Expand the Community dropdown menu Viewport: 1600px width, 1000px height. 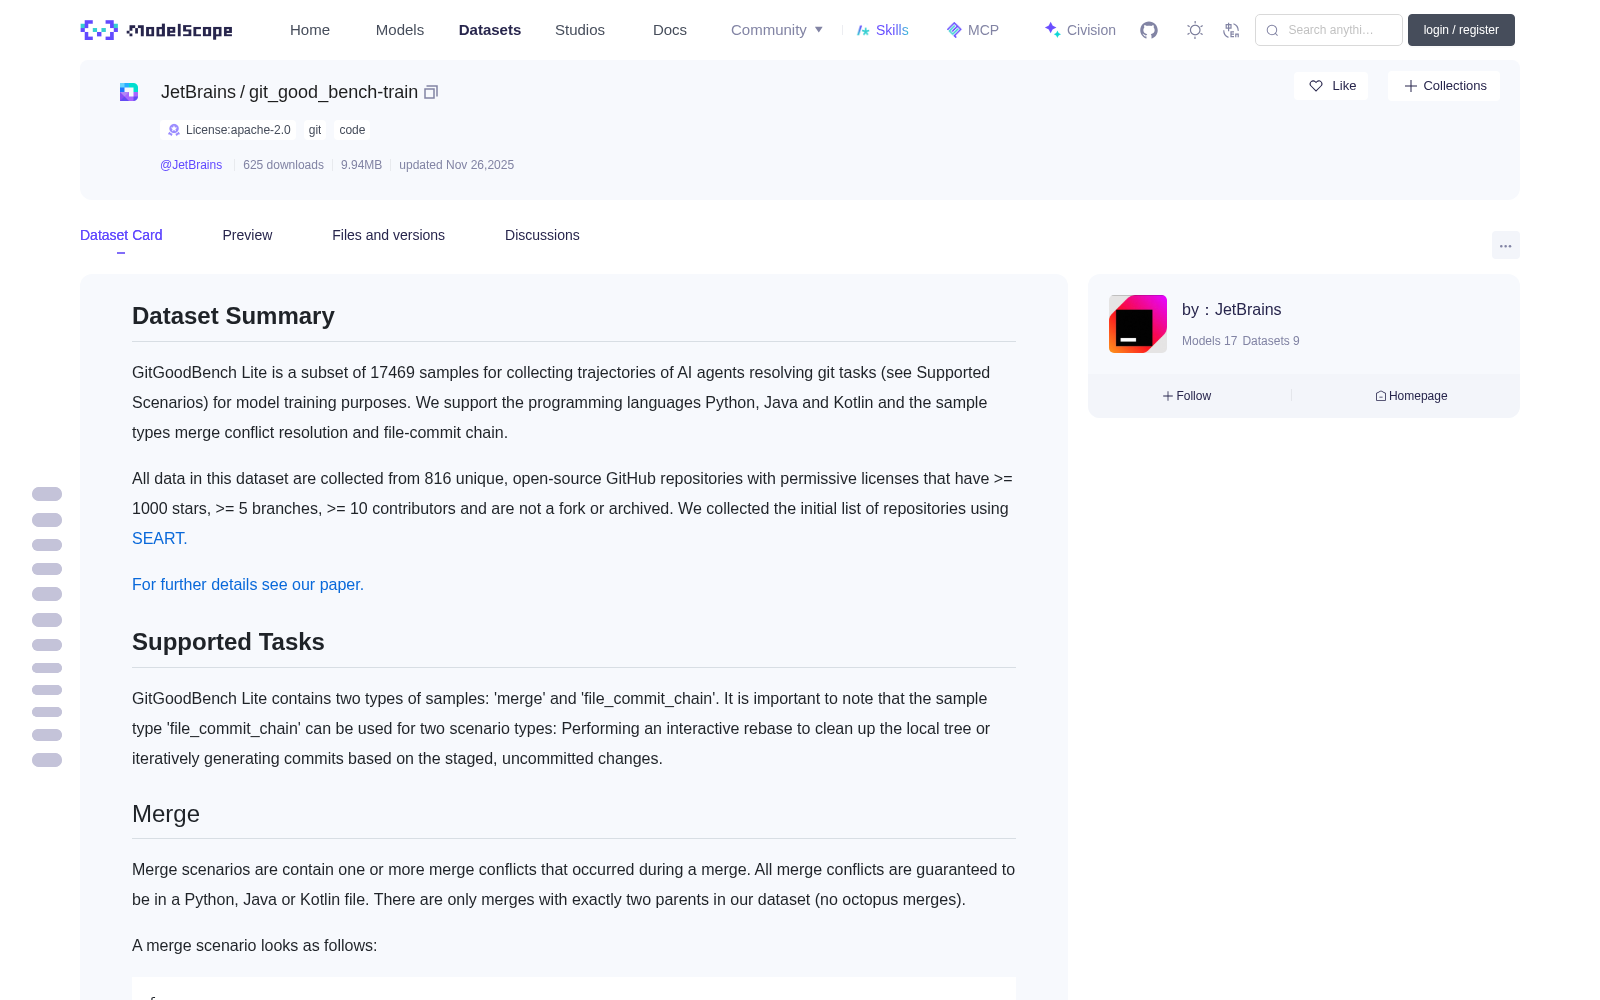[x=777, y=30]
